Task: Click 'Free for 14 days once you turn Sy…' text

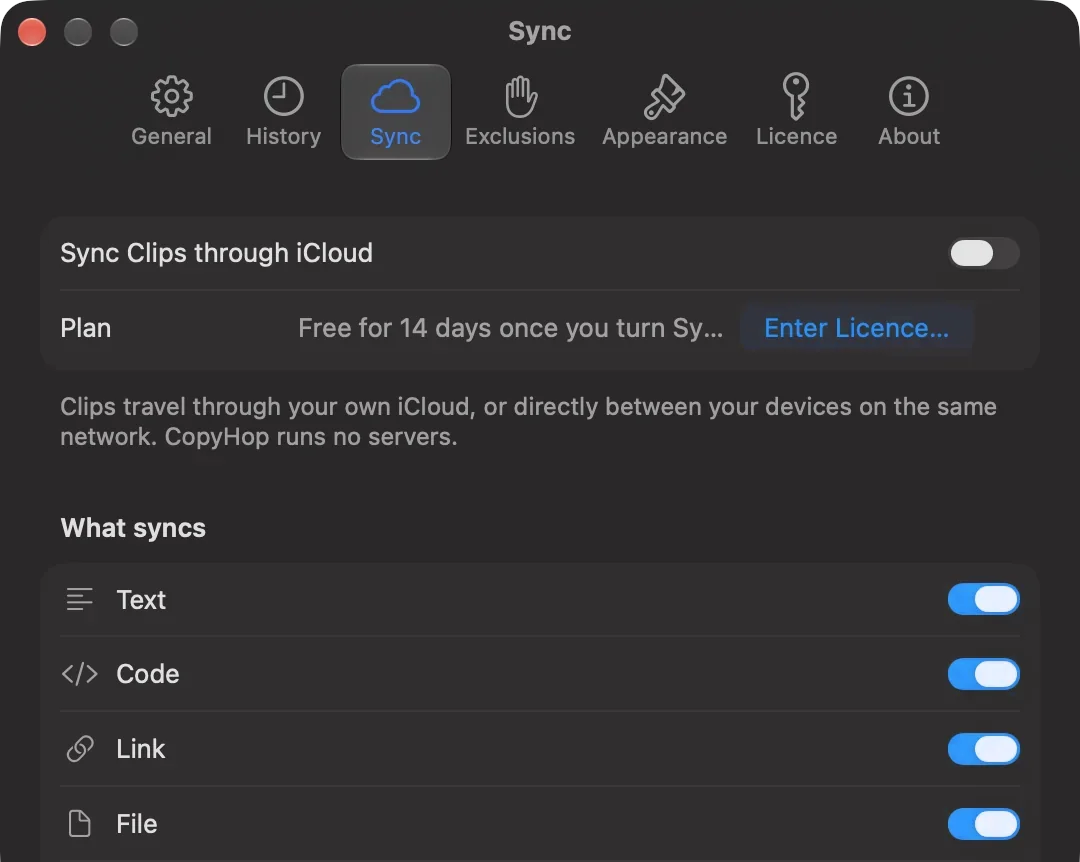Action: pyautogui.click(x=510, y=328)
